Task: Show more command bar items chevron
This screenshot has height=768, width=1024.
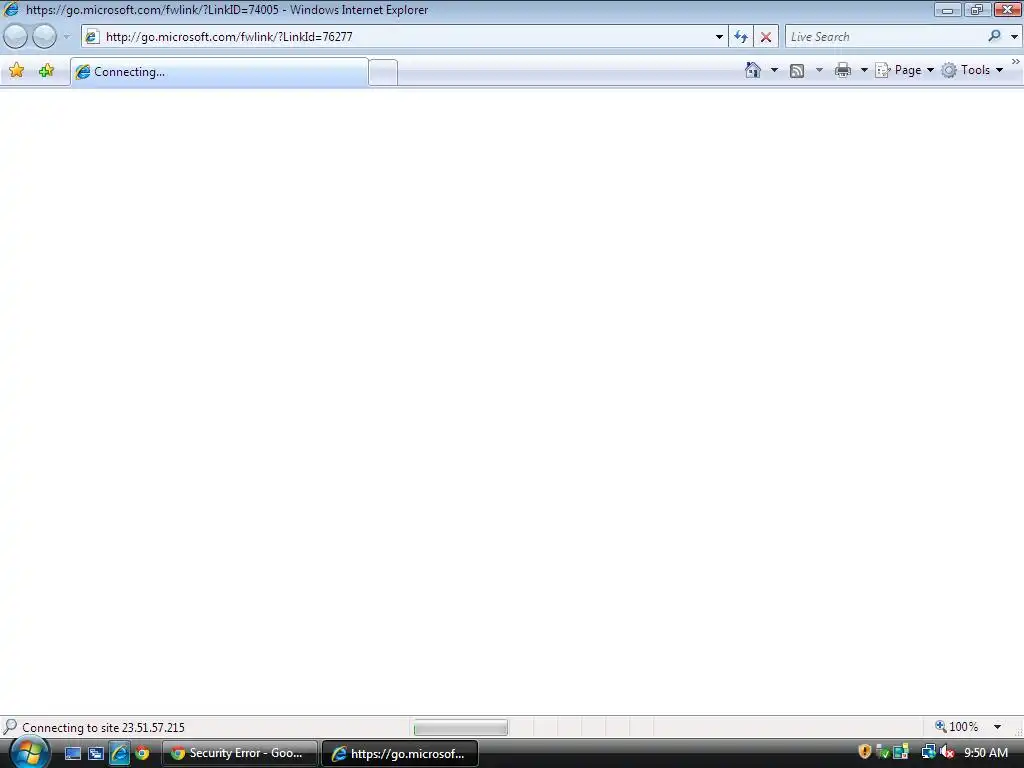Action: (x=1016, y=61)
